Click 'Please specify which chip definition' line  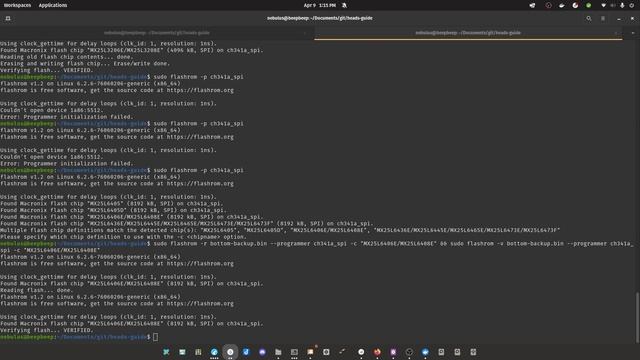click(123, 237)
